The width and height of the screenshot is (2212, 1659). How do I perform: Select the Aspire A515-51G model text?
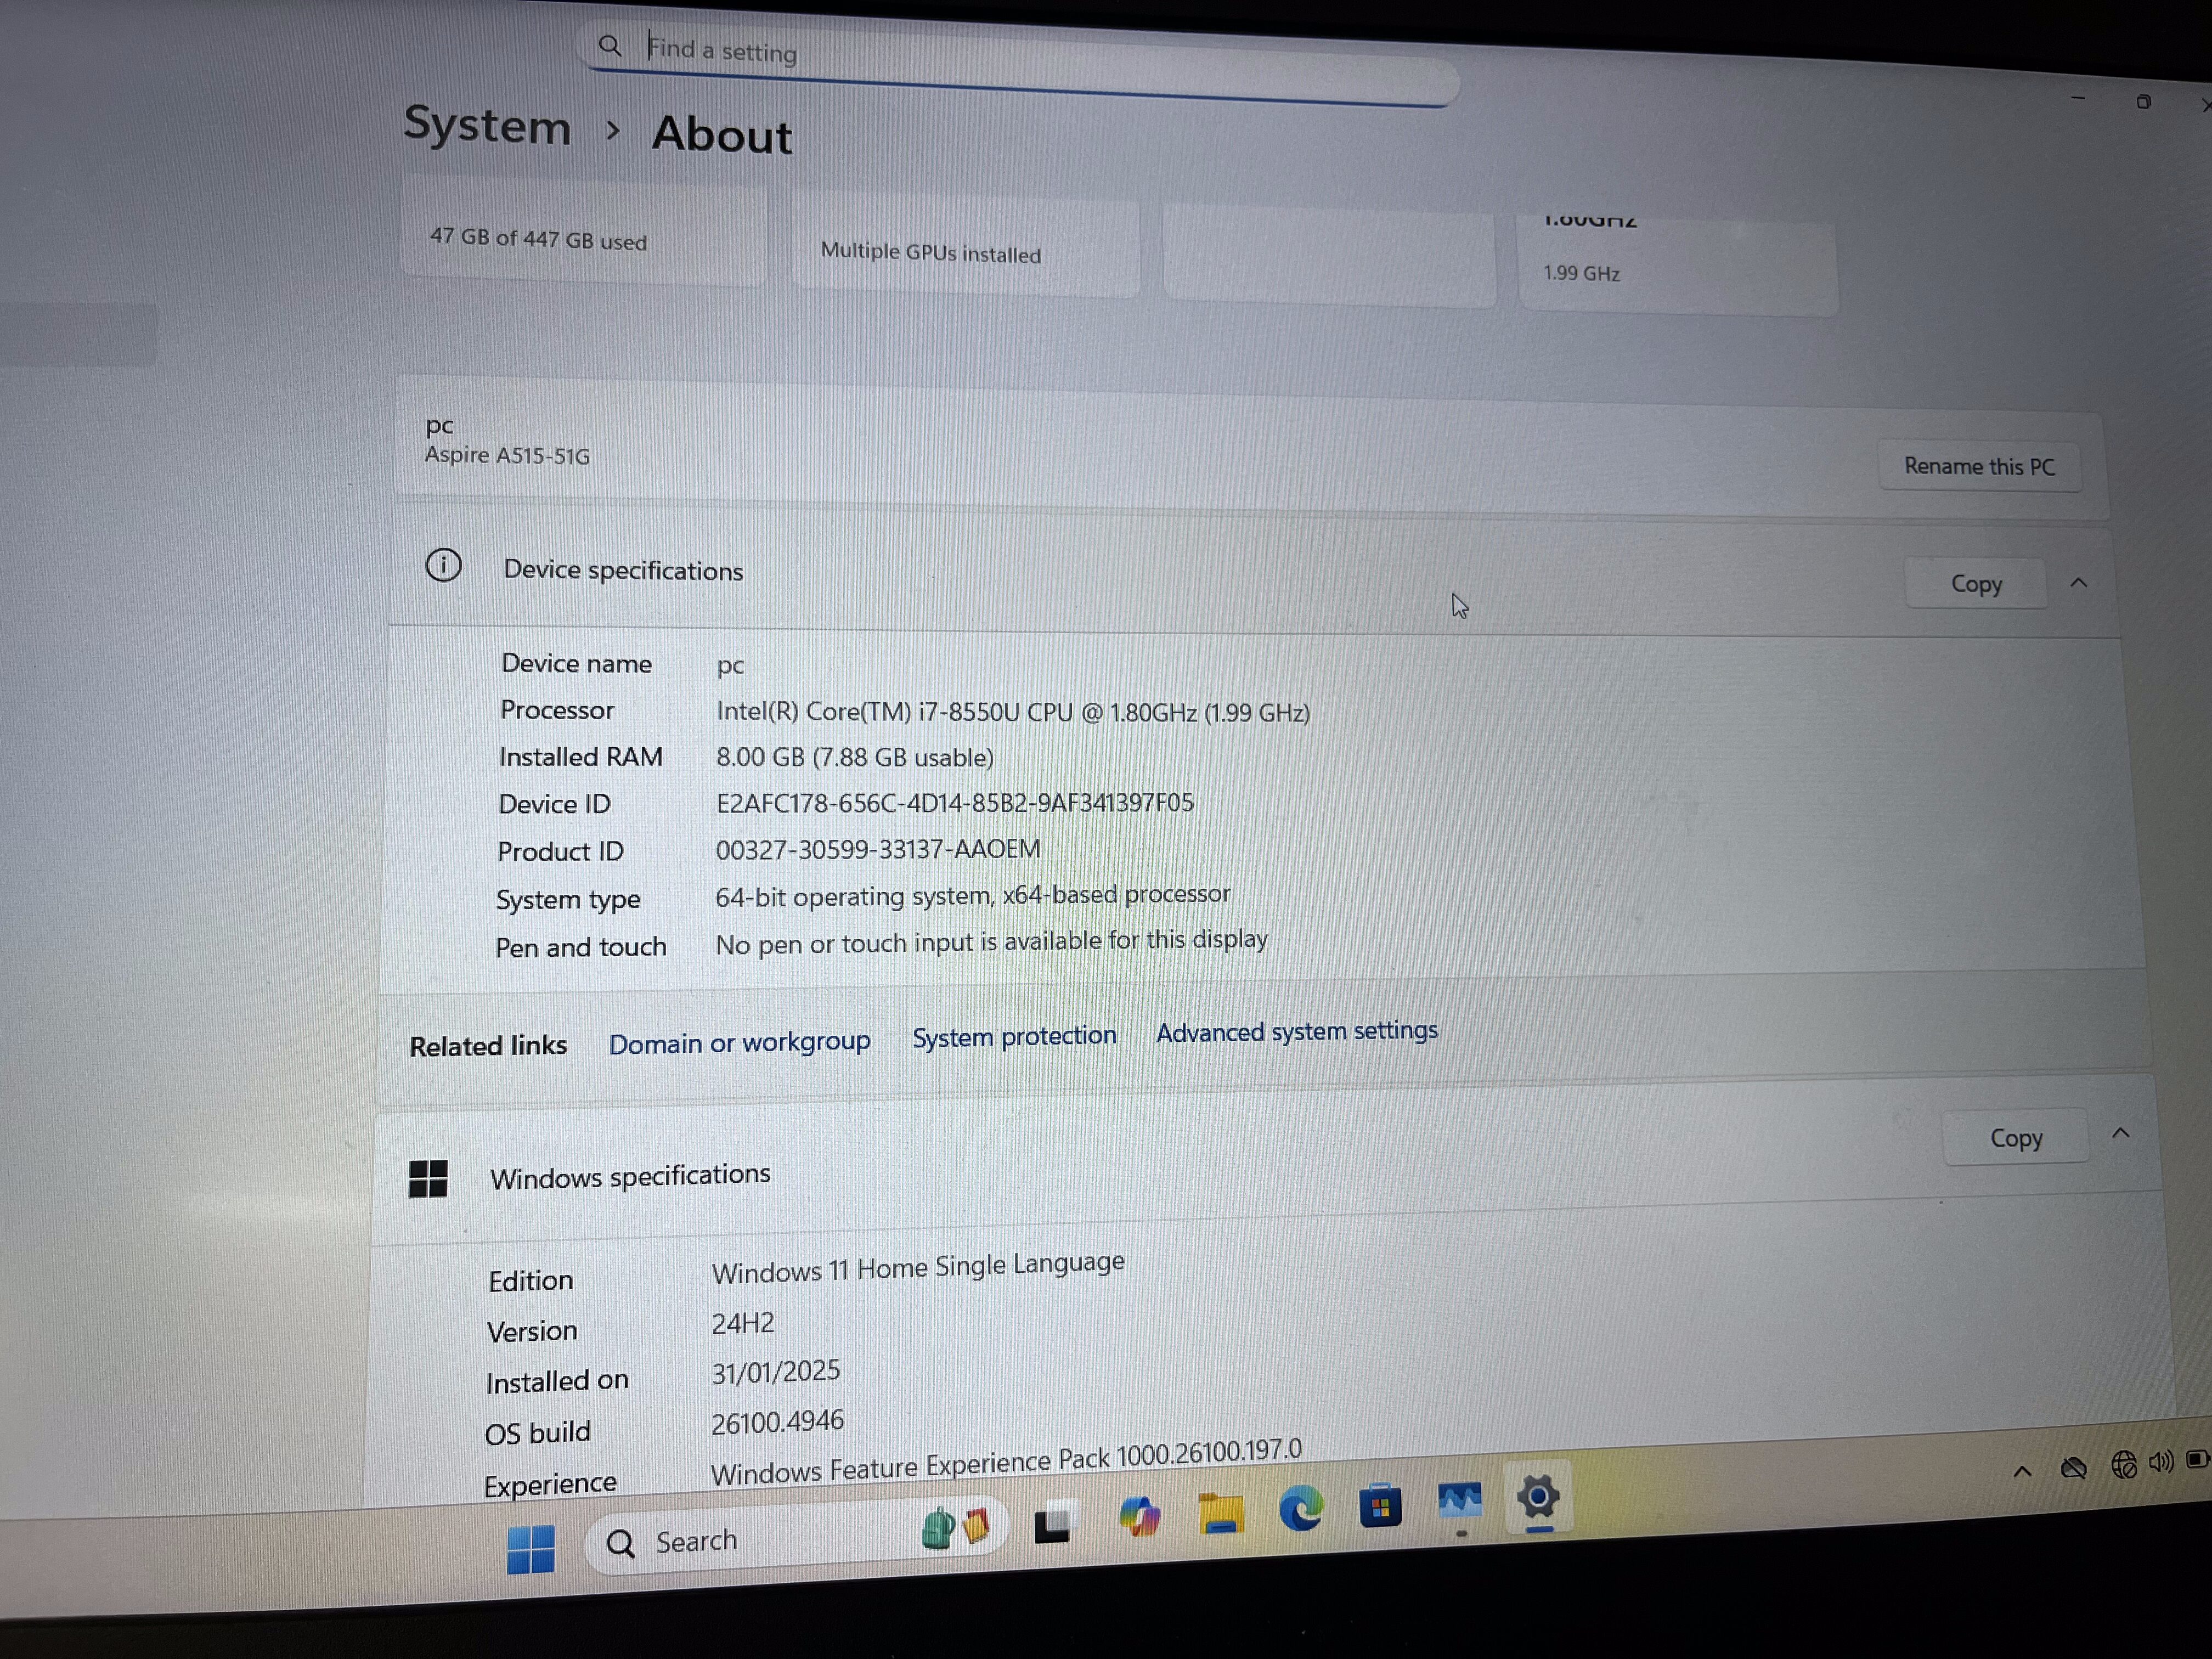pos(507,455)
